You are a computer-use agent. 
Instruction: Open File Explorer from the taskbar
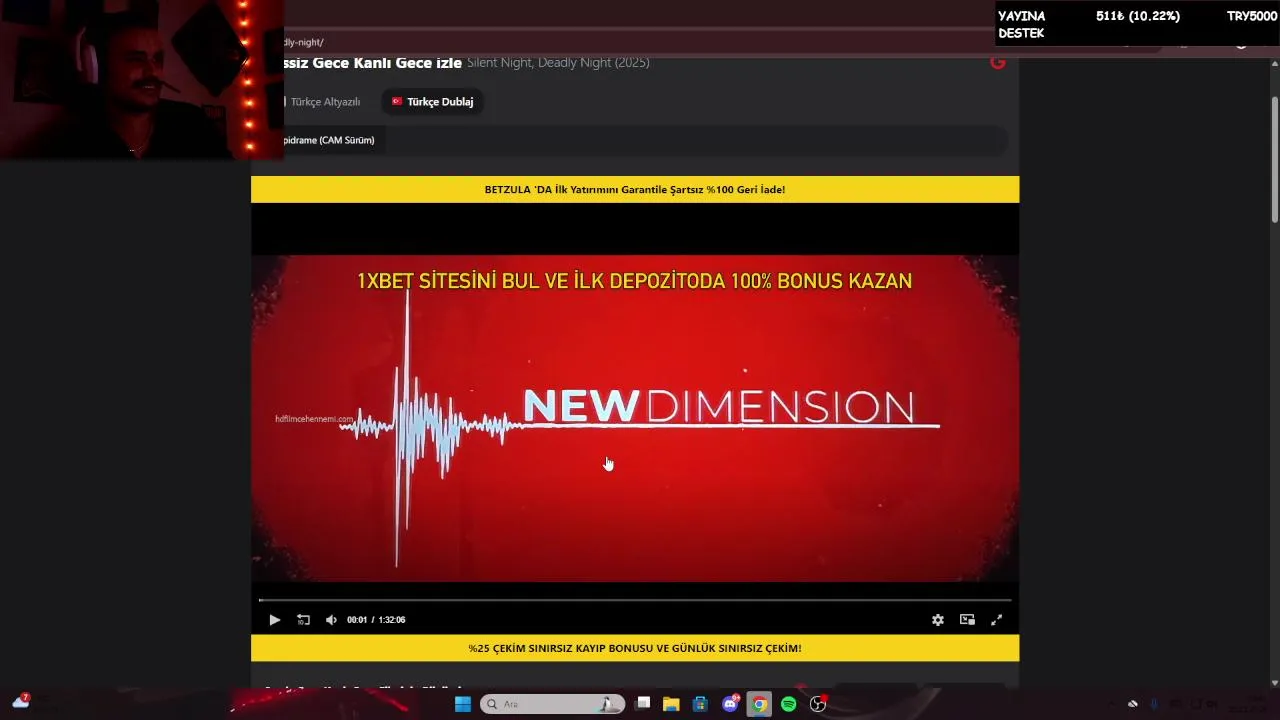point(671,704)
